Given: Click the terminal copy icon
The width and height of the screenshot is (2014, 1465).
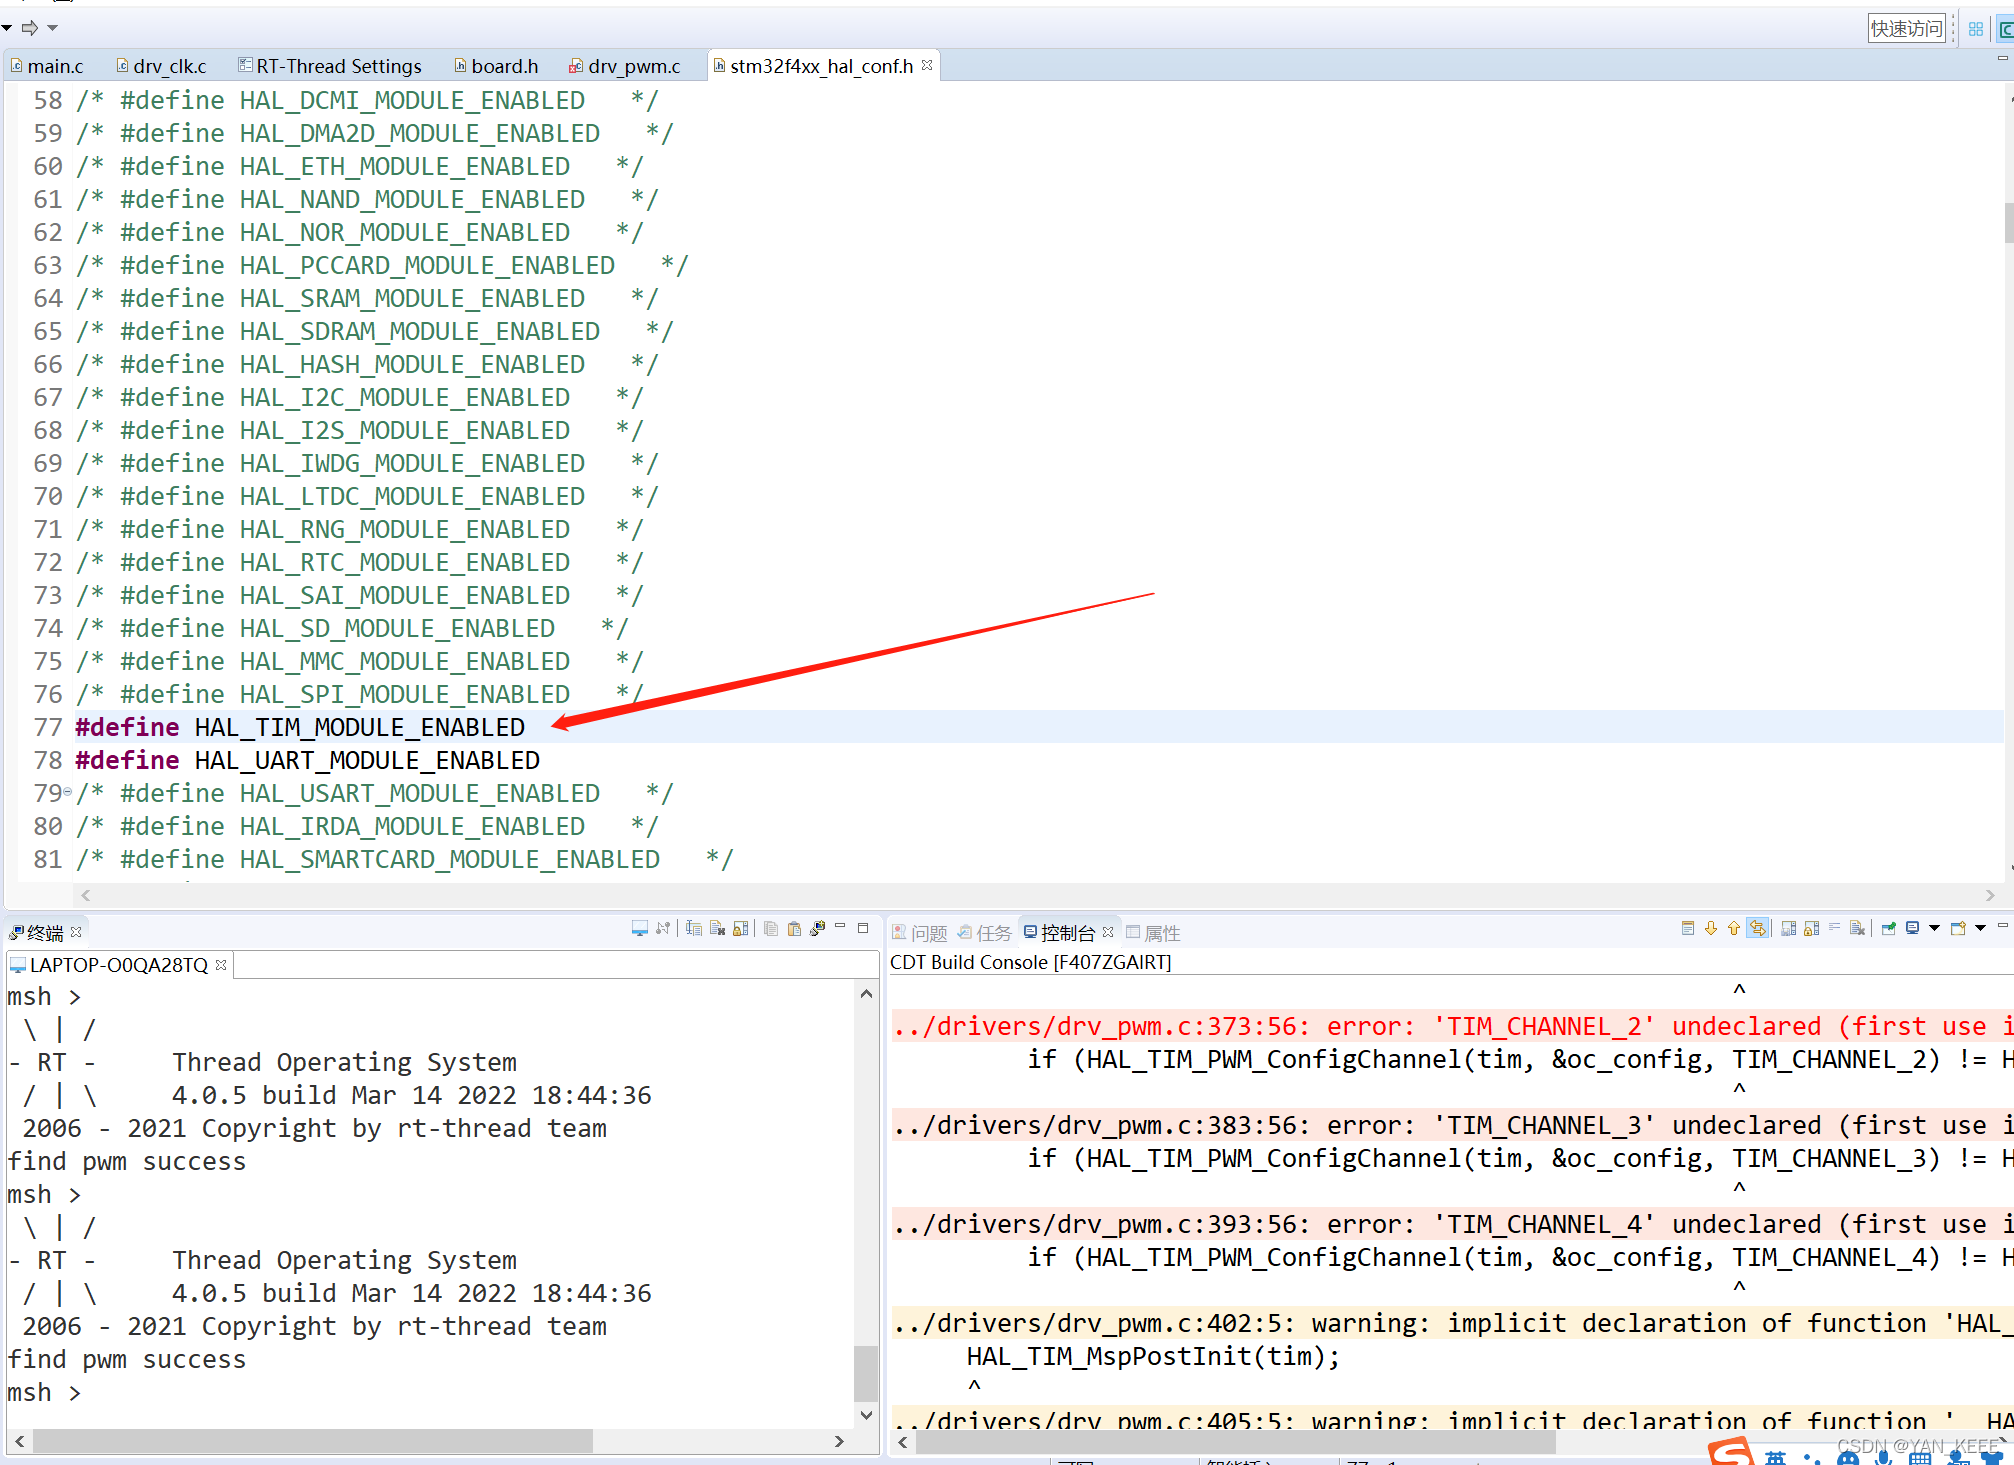Looking at the screenshot, I should pos(771,928).
